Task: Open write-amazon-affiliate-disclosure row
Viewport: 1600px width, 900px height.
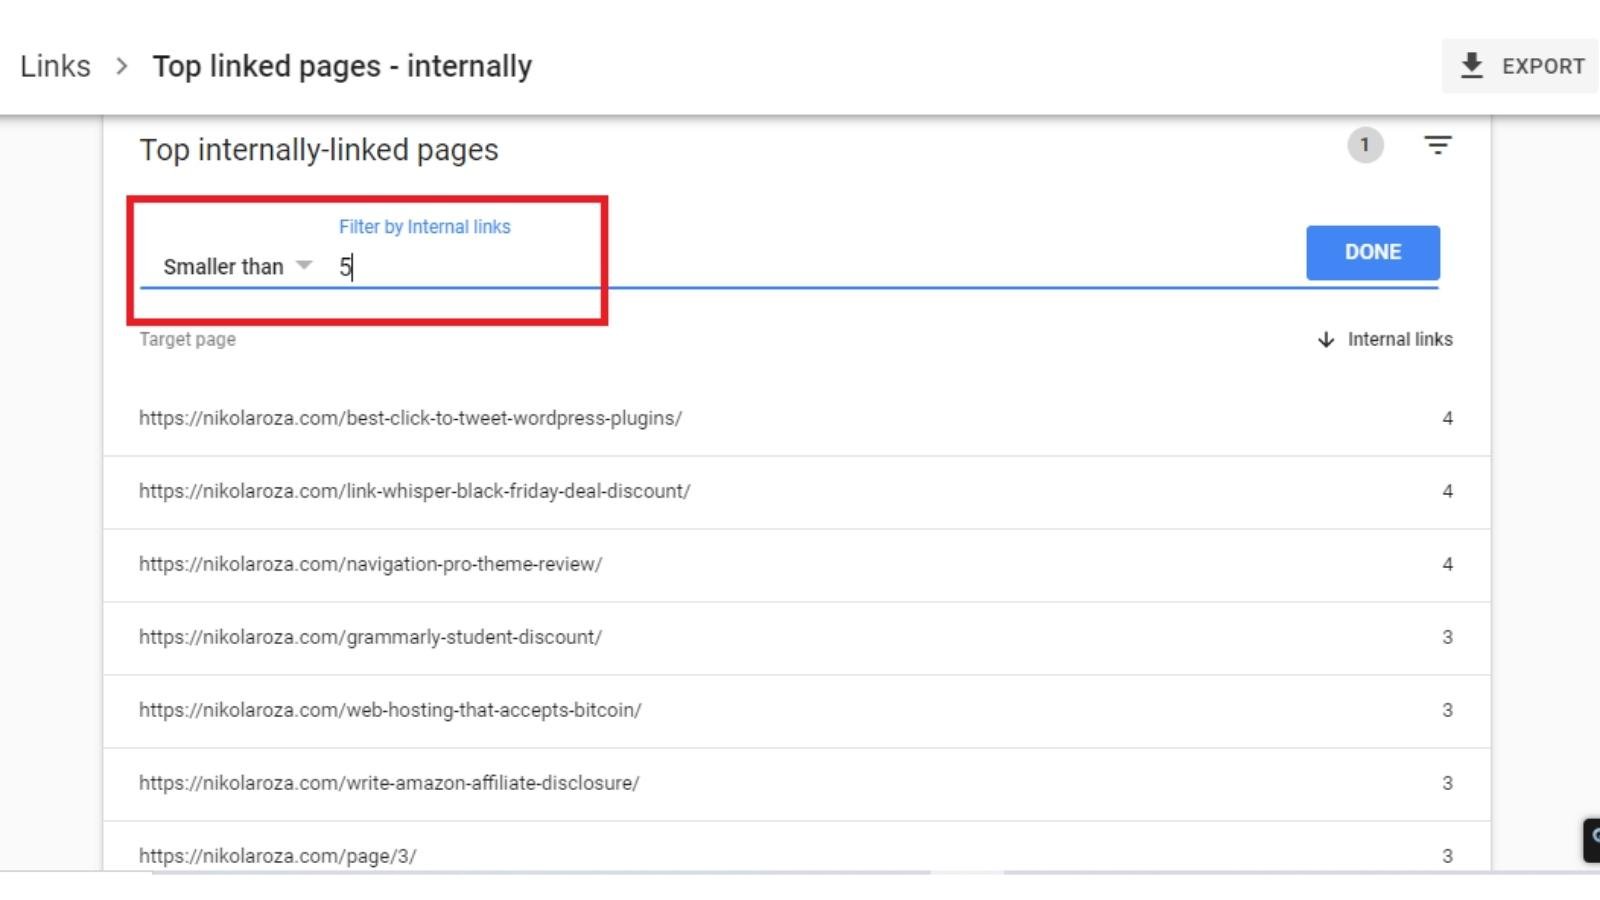Action: pyautogui.click(x=796, y=784)
